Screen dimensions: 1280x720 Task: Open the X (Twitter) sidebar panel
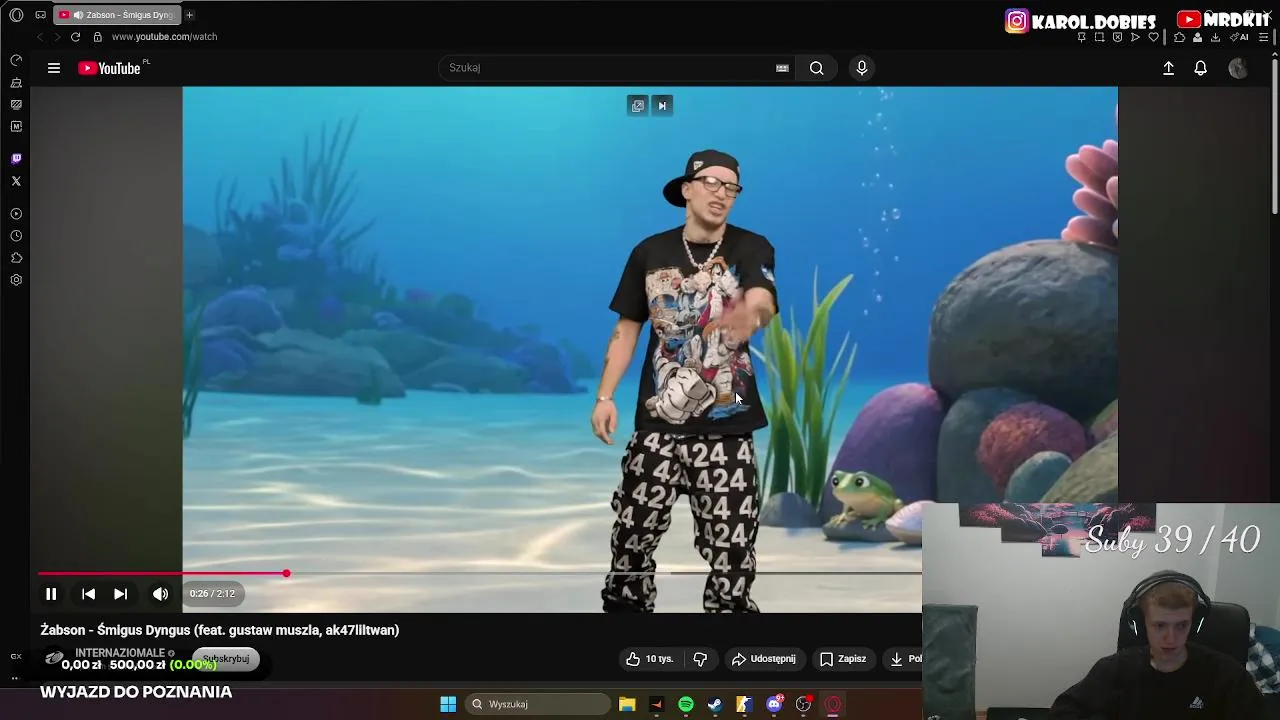(16, 181)
